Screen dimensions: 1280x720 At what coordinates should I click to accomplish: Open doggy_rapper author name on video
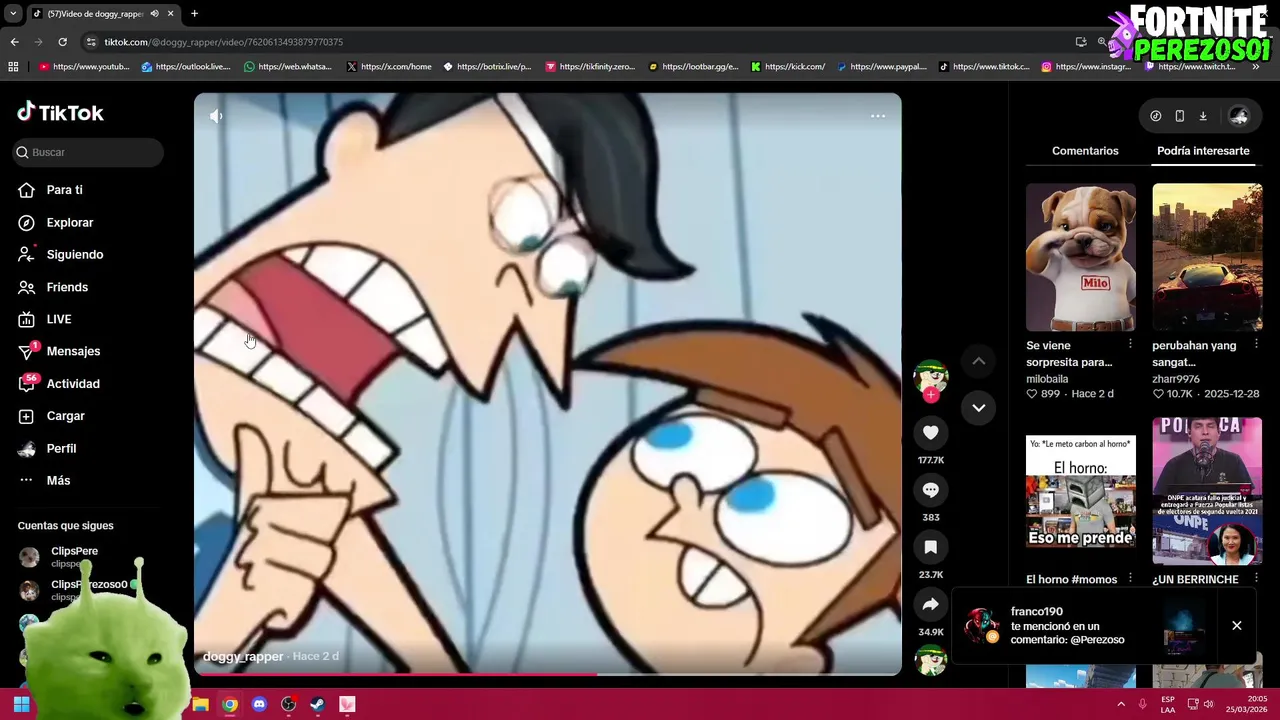tap(243, 656)
